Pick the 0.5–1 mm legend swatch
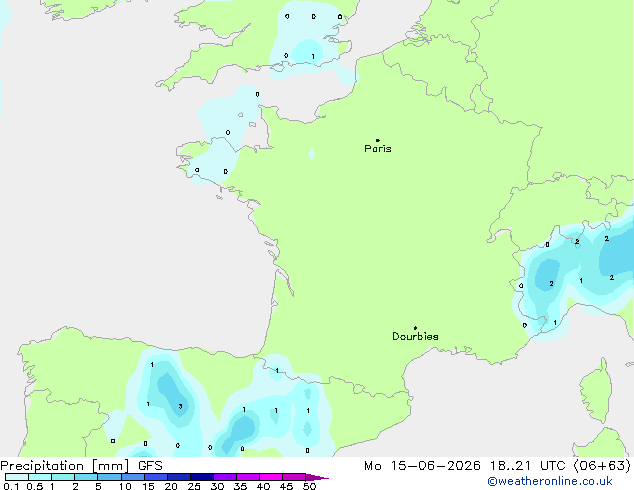This screenshot has width=634, height=490. pyautogui.click(x=40, y=477)
